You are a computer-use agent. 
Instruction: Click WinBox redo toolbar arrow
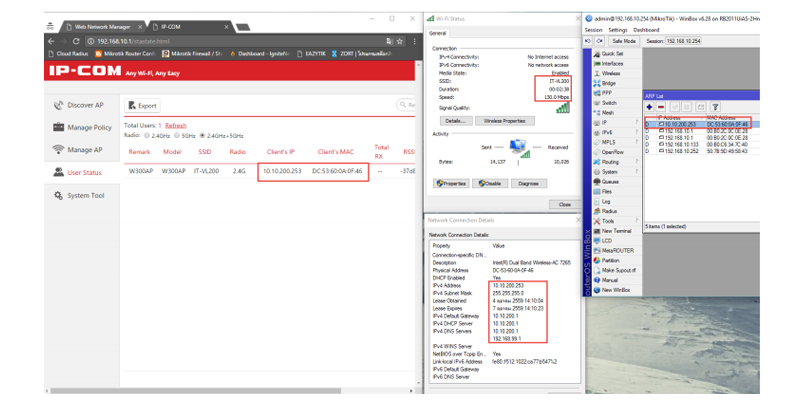(x=599, y=41)
